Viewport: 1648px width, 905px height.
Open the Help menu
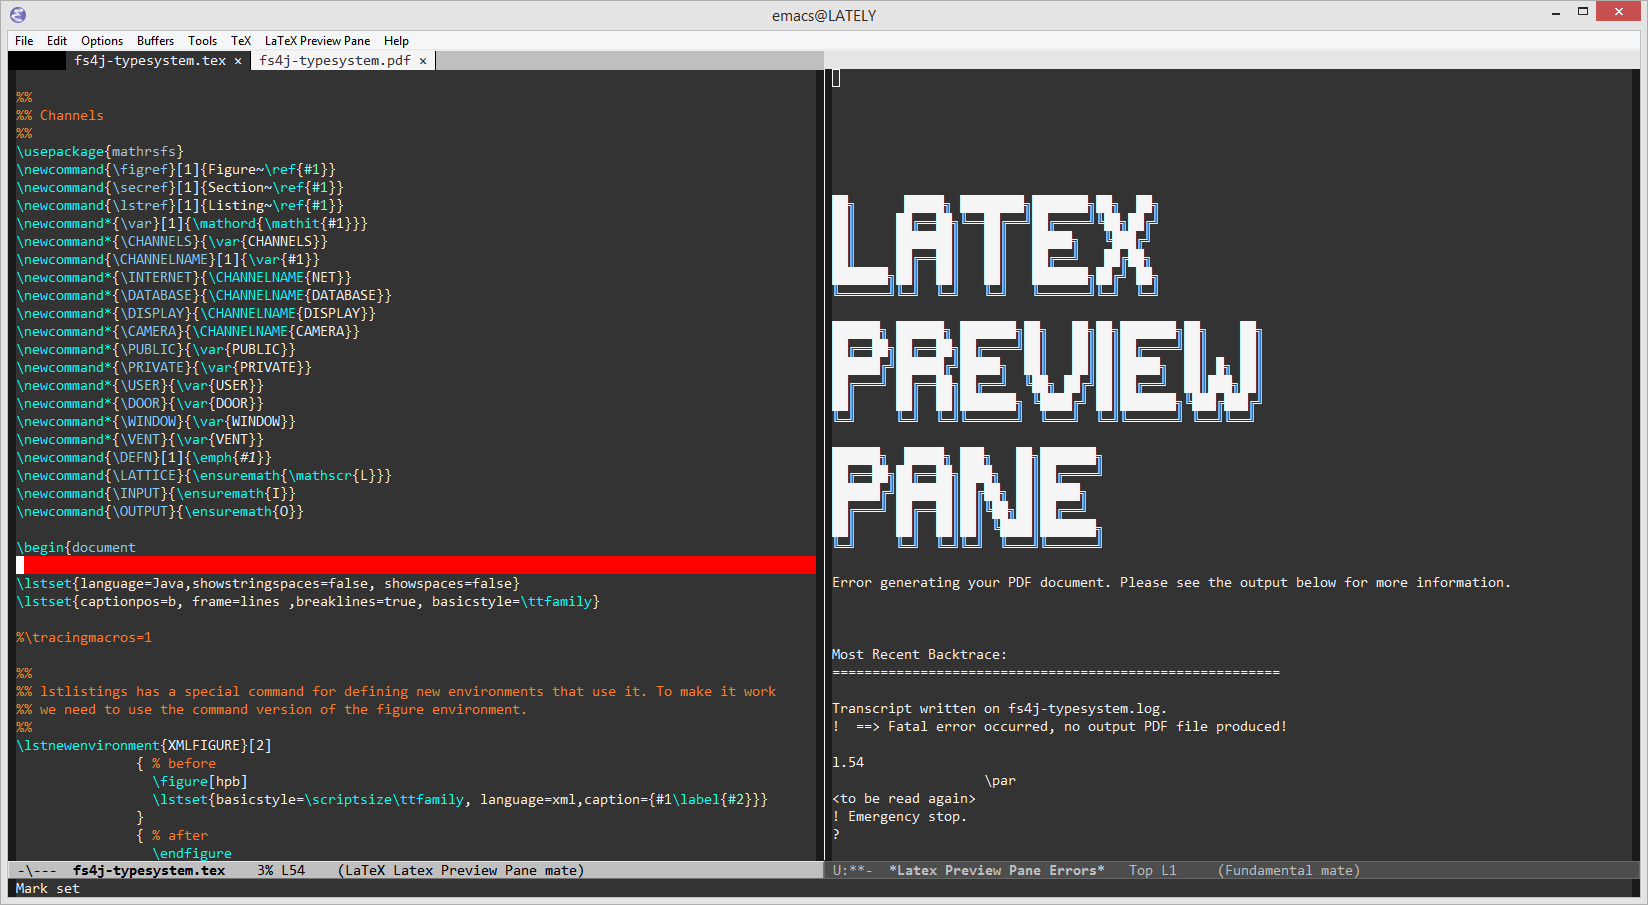pyautogui.click(x=396, y=41)
